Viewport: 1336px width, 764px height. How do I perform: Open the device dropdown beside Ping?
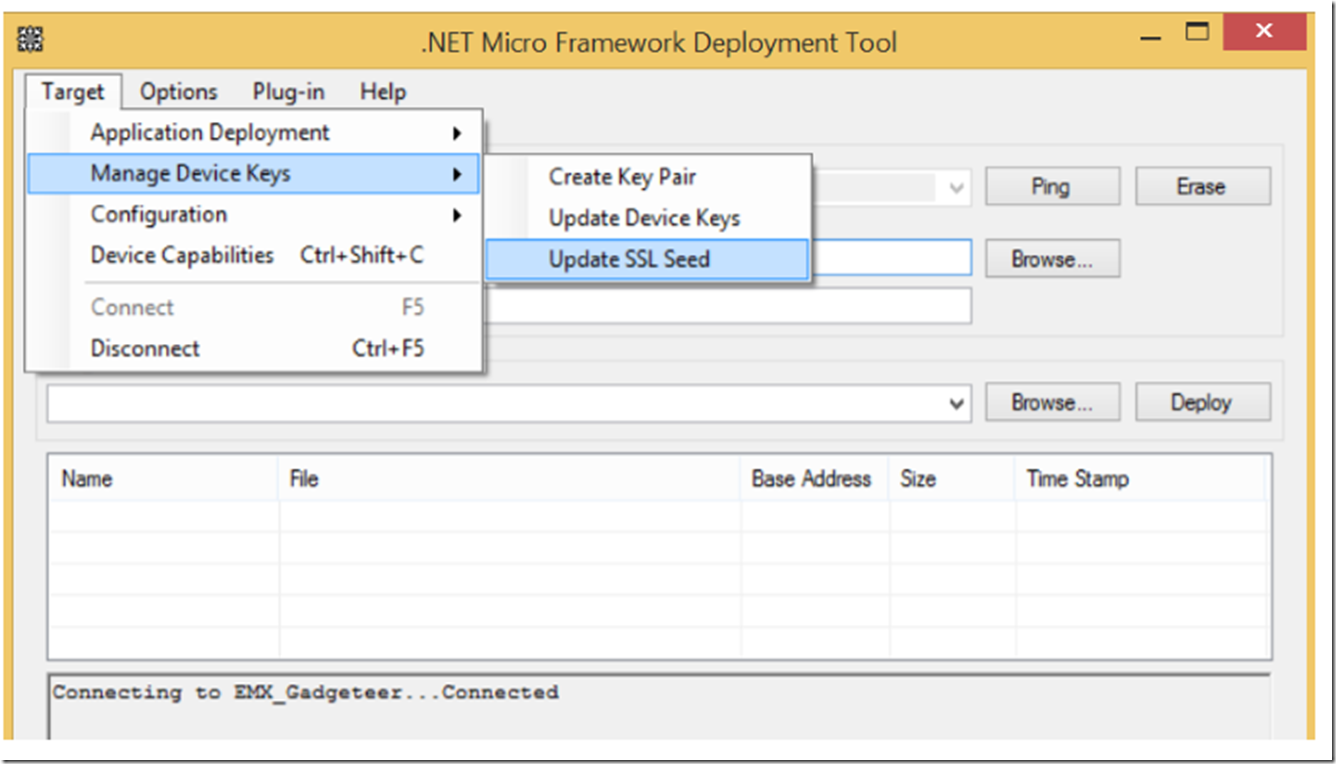(x=957, y=187)
